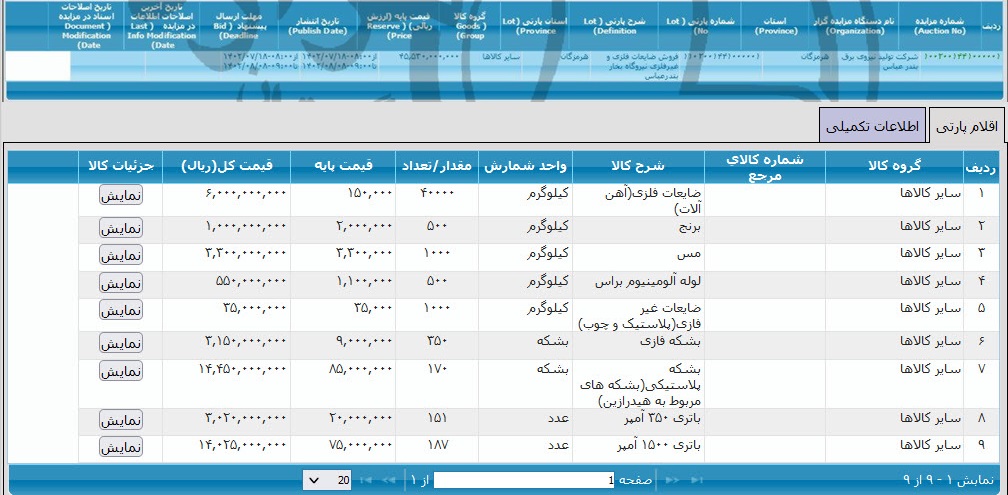
Task: Click the سایر کالاها cell in row ۹
Action: (894, 448)
